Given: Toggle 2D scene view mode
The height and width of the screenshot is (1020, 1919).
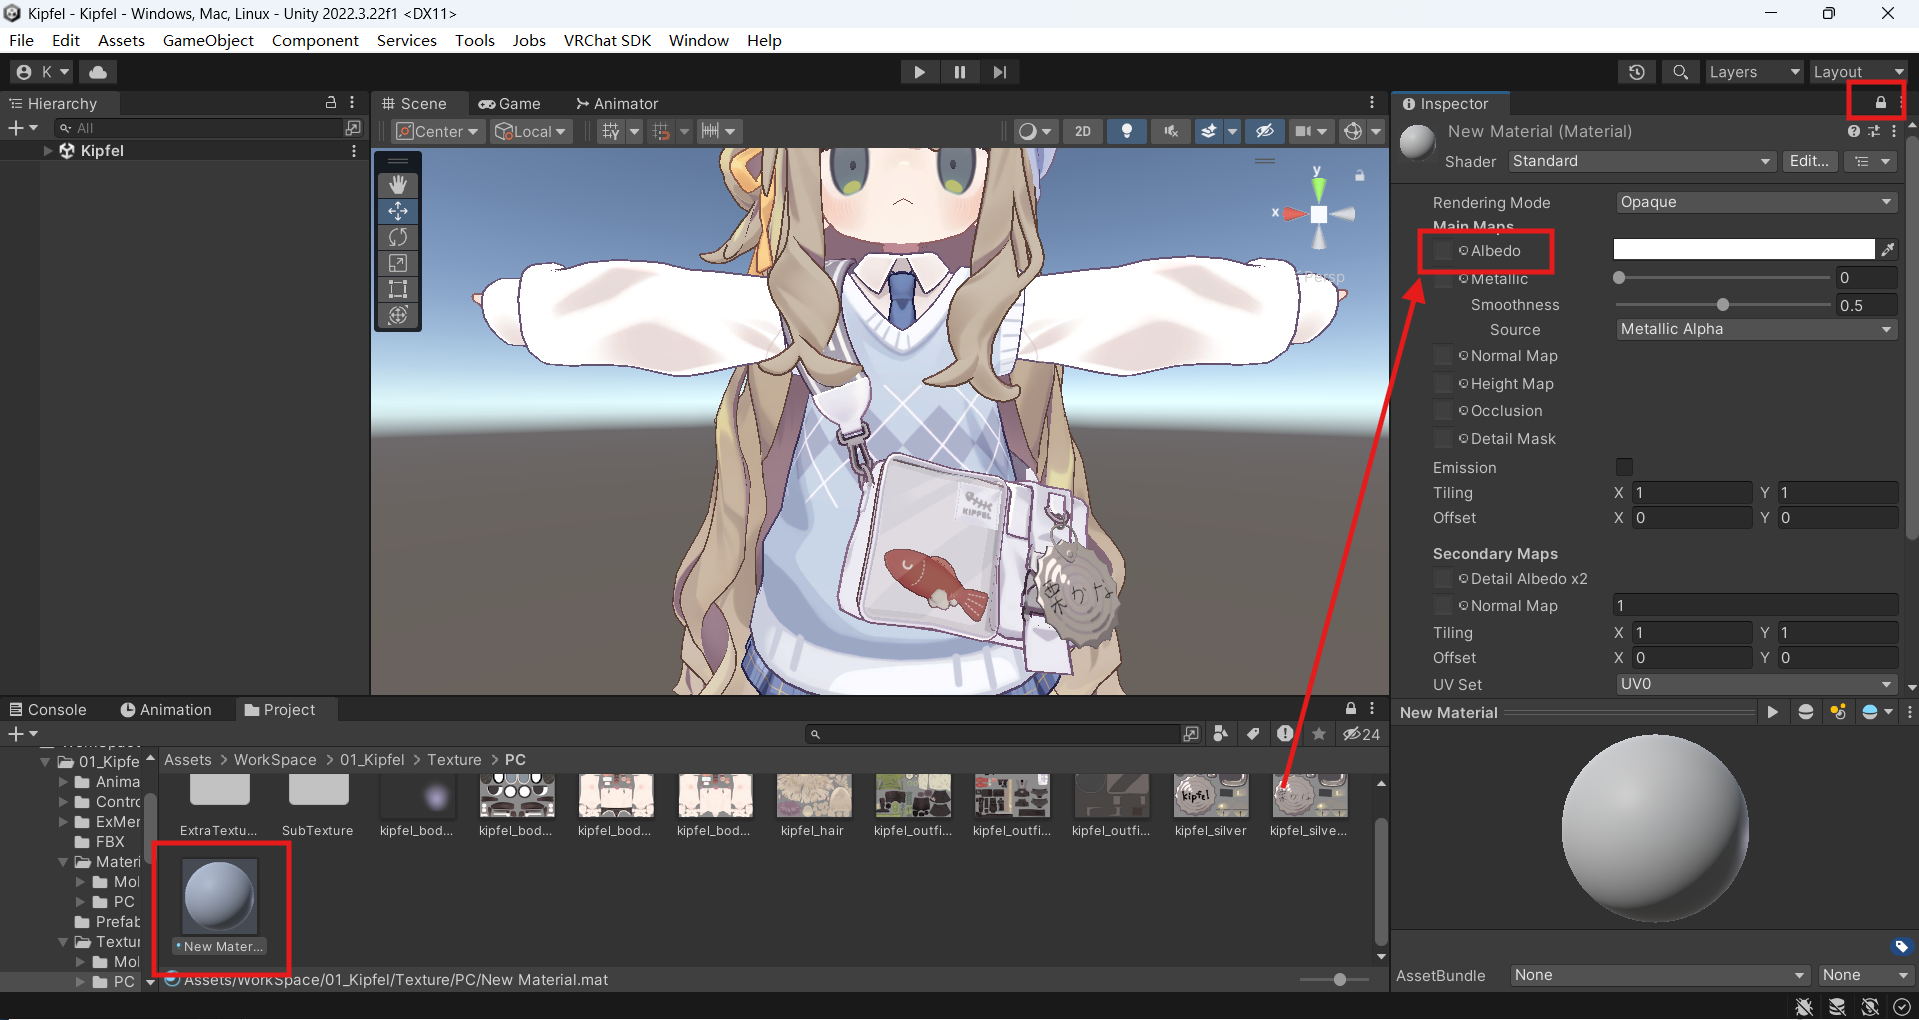Looking at the screenshot, I should click(1083, 131).
